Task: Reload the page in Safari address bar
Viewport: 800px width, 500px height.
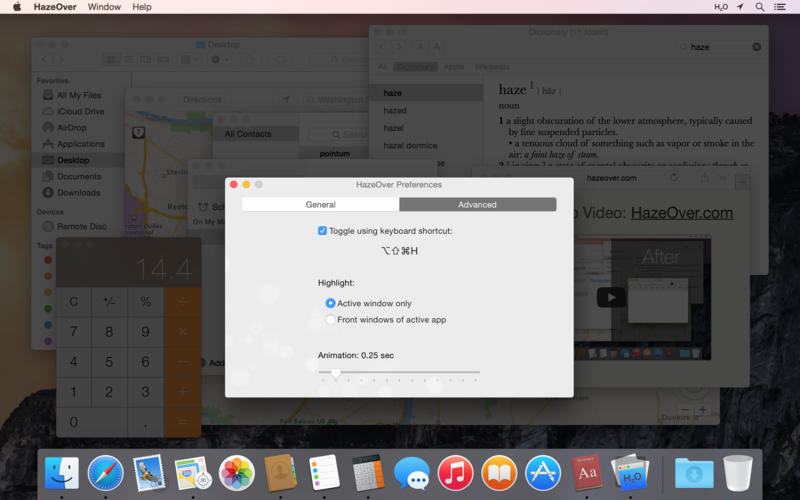Action: click(673, 178)
